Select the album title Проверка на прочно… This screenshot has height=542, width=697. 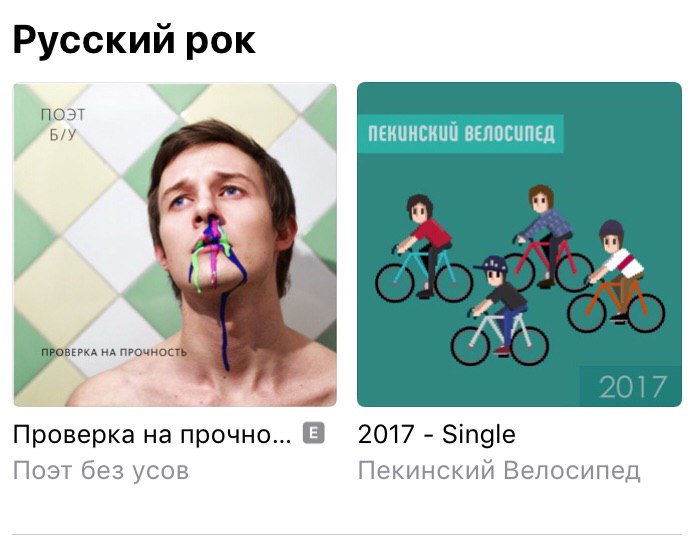pos(152,434)
